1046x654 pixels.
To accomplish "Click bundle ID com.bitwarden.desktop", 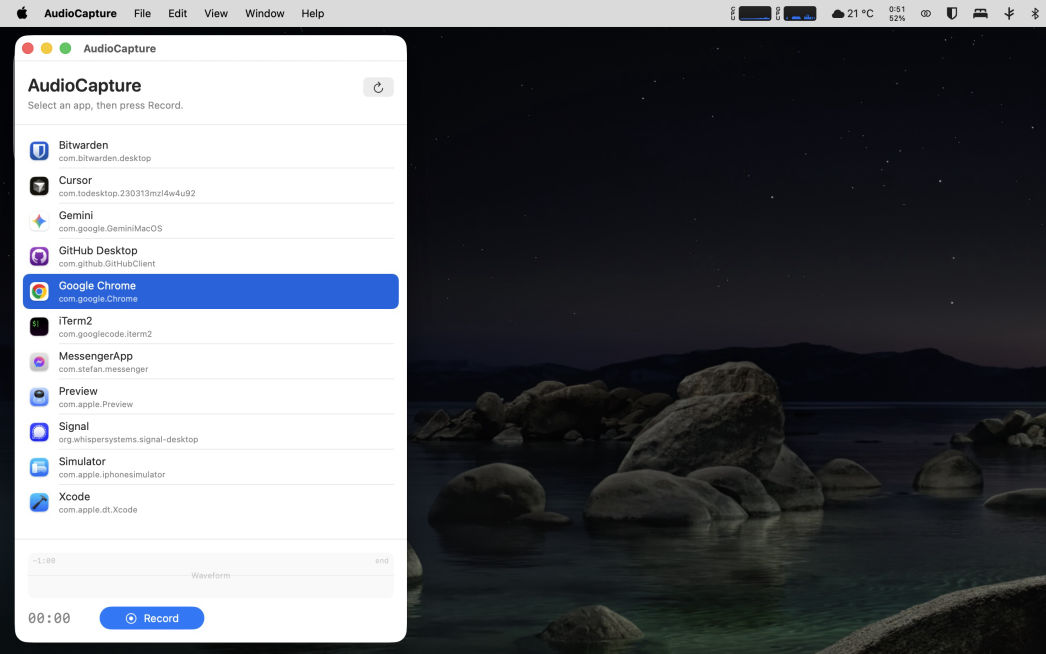I will click(x=105, y=158).
